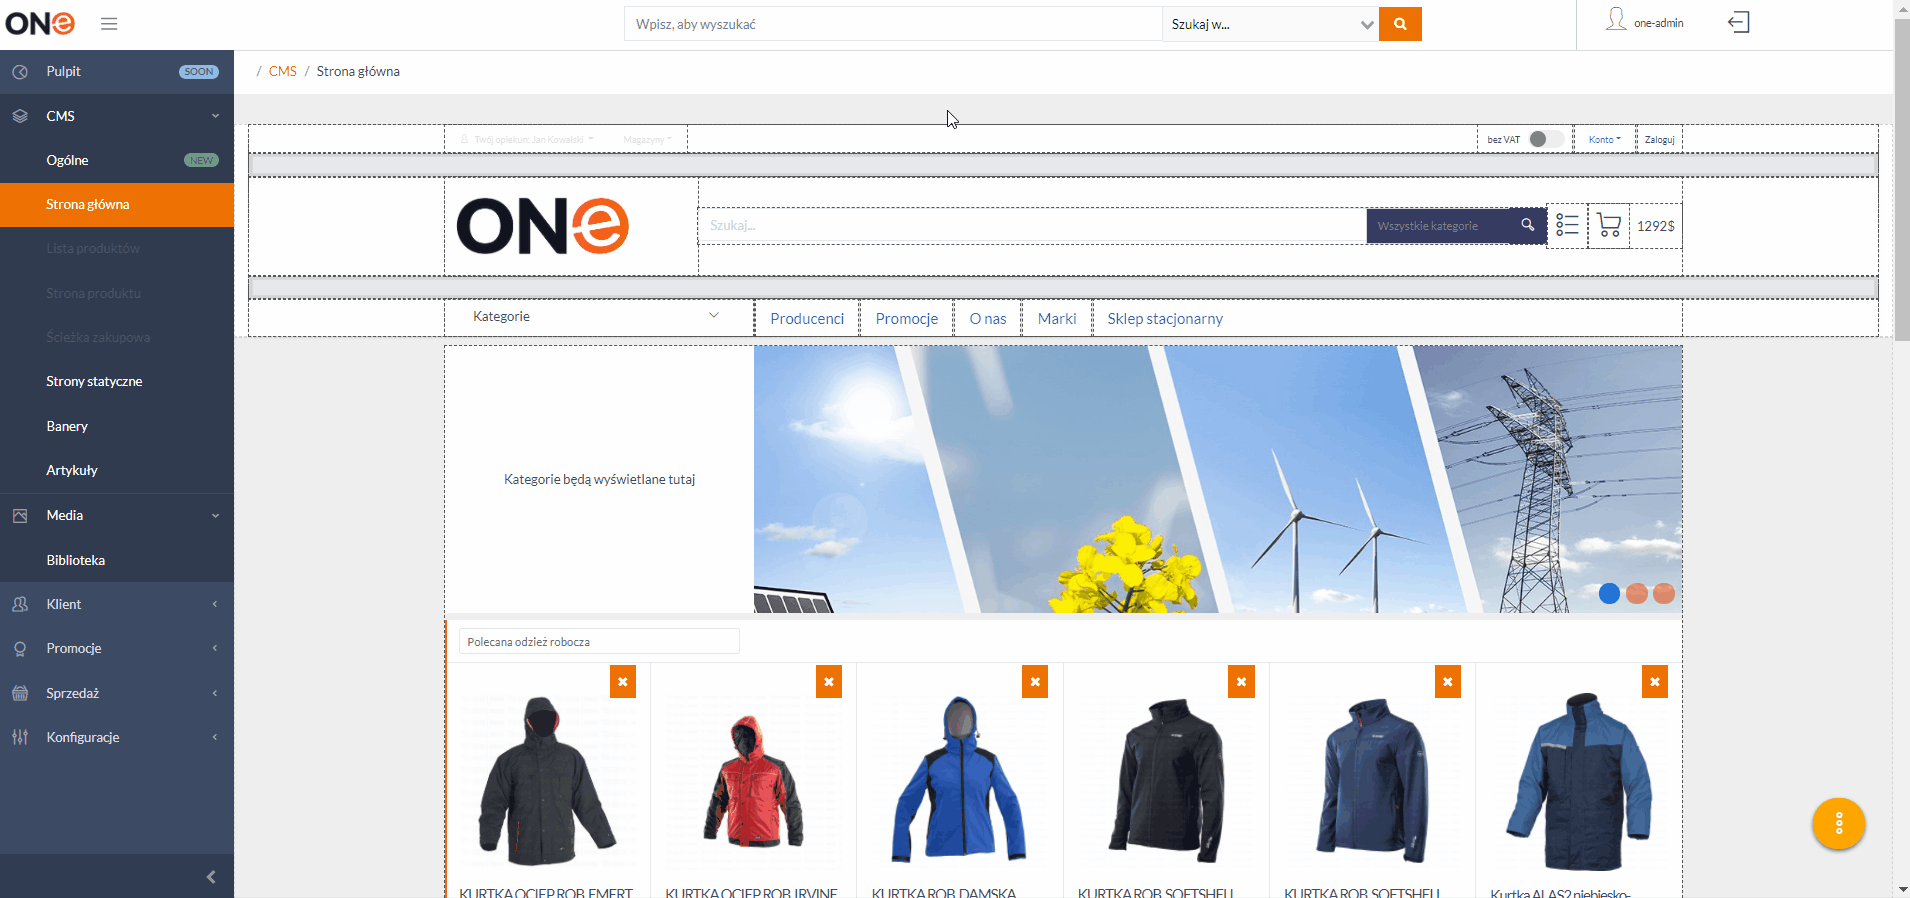Select the blue carousel slide dot
Screen dimensions: 1910x898
point(1609,594)
